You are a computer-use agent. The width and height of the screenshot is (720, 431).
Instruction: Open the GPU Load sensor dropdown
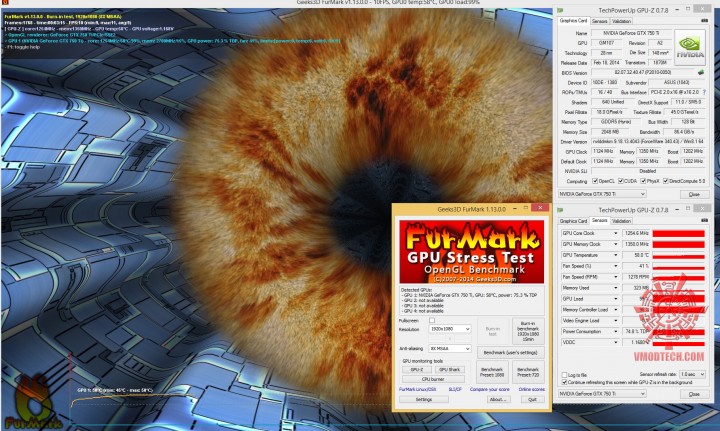tap(615, 299)
